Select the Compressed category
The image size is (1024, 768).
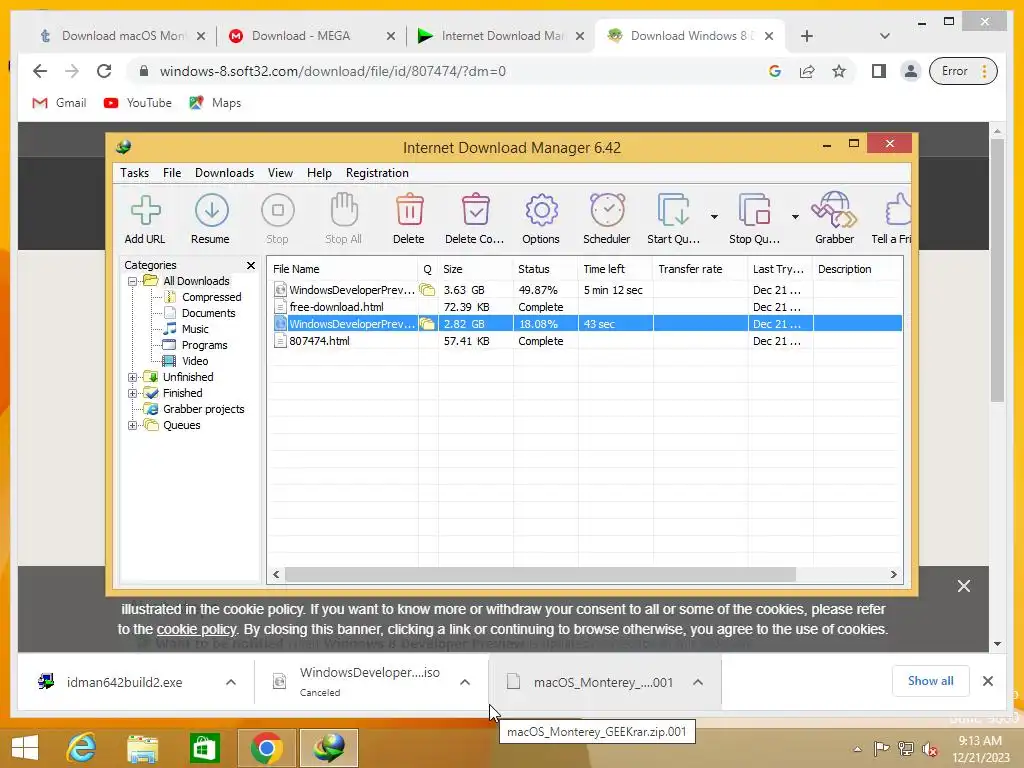click(212, 297)
